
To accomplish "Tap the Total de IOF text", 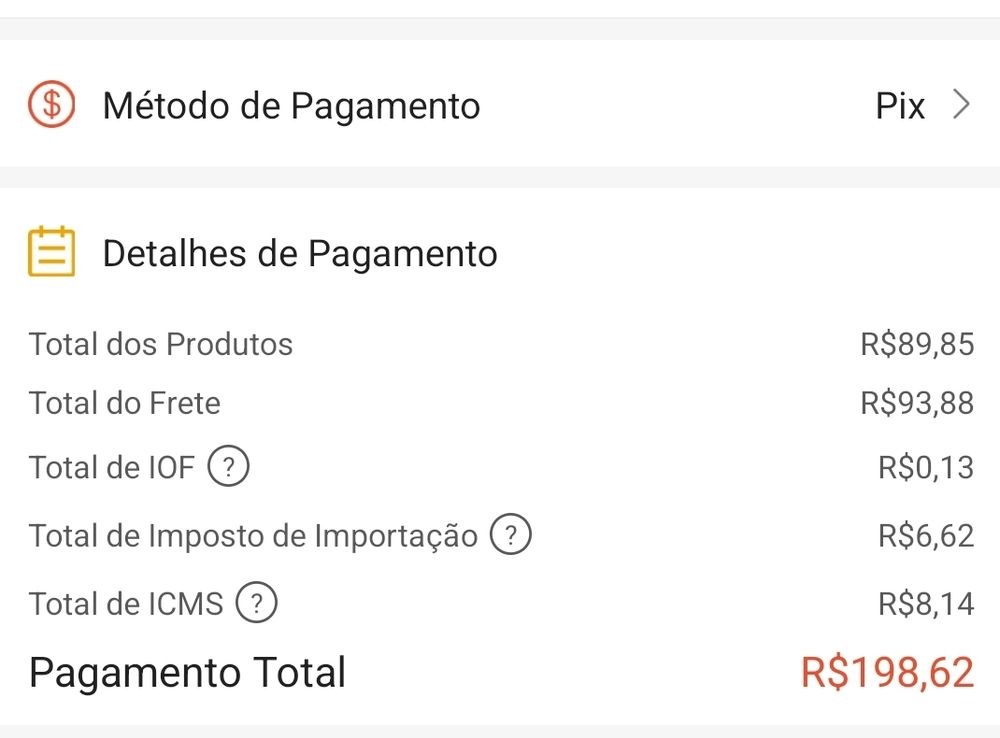I will coord(112,467).
